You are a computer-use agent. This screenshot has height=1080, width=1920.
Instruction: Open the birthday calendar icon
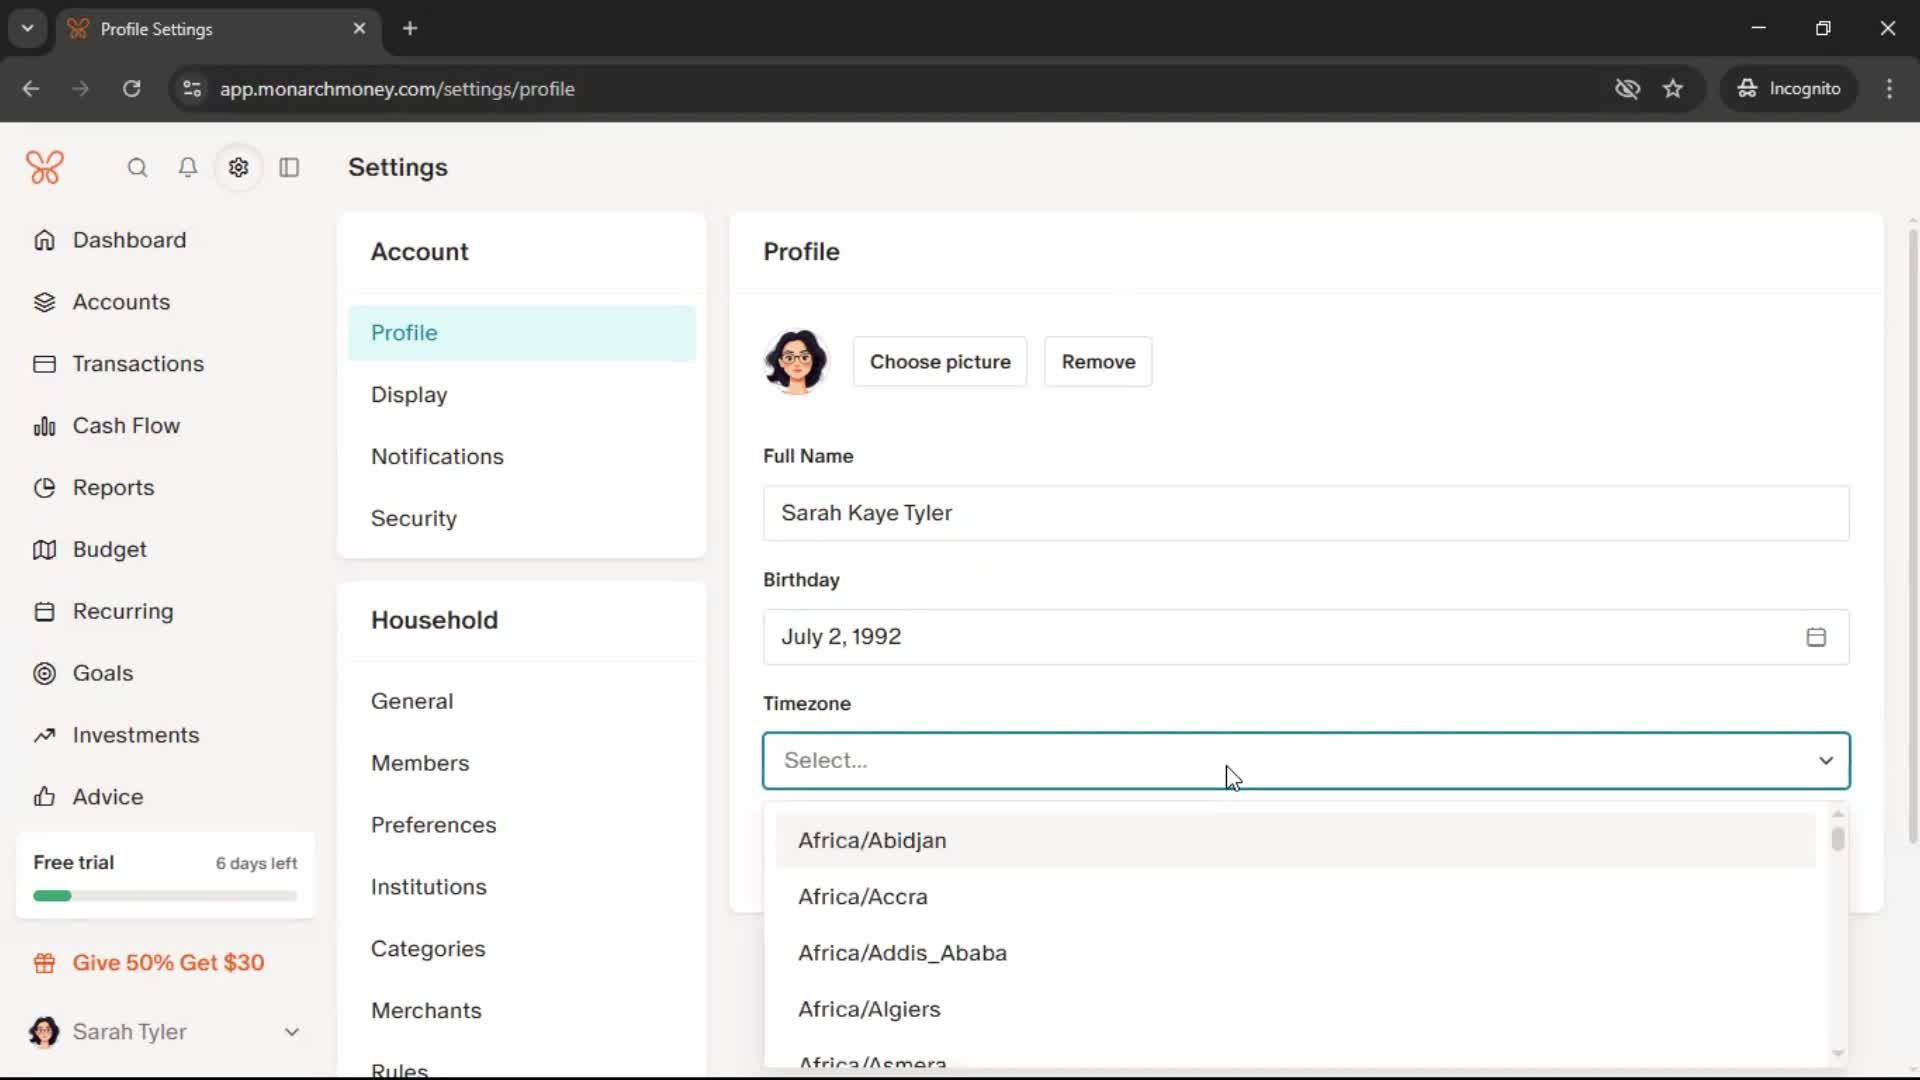(x=1816, y=637)
